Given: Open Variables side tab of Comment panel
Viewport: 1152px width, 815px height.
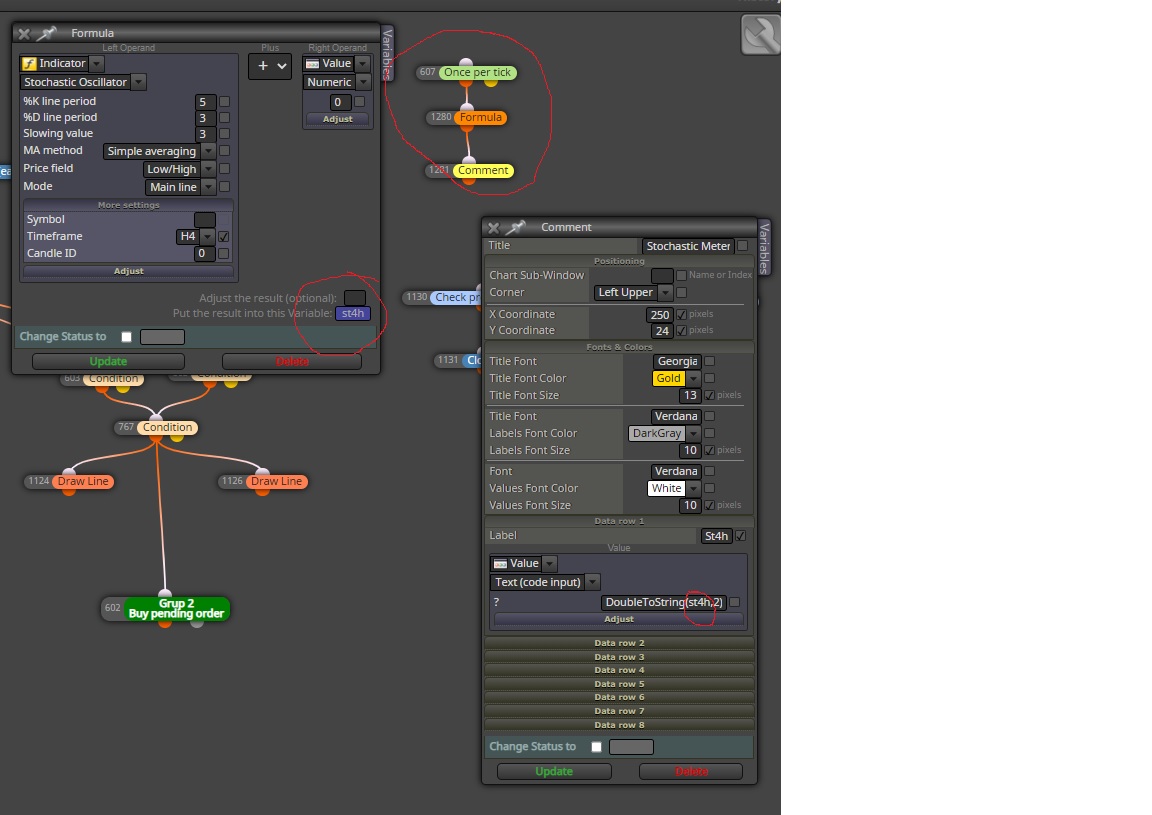Looking at the screenshot, I should (x=764, y=248).
